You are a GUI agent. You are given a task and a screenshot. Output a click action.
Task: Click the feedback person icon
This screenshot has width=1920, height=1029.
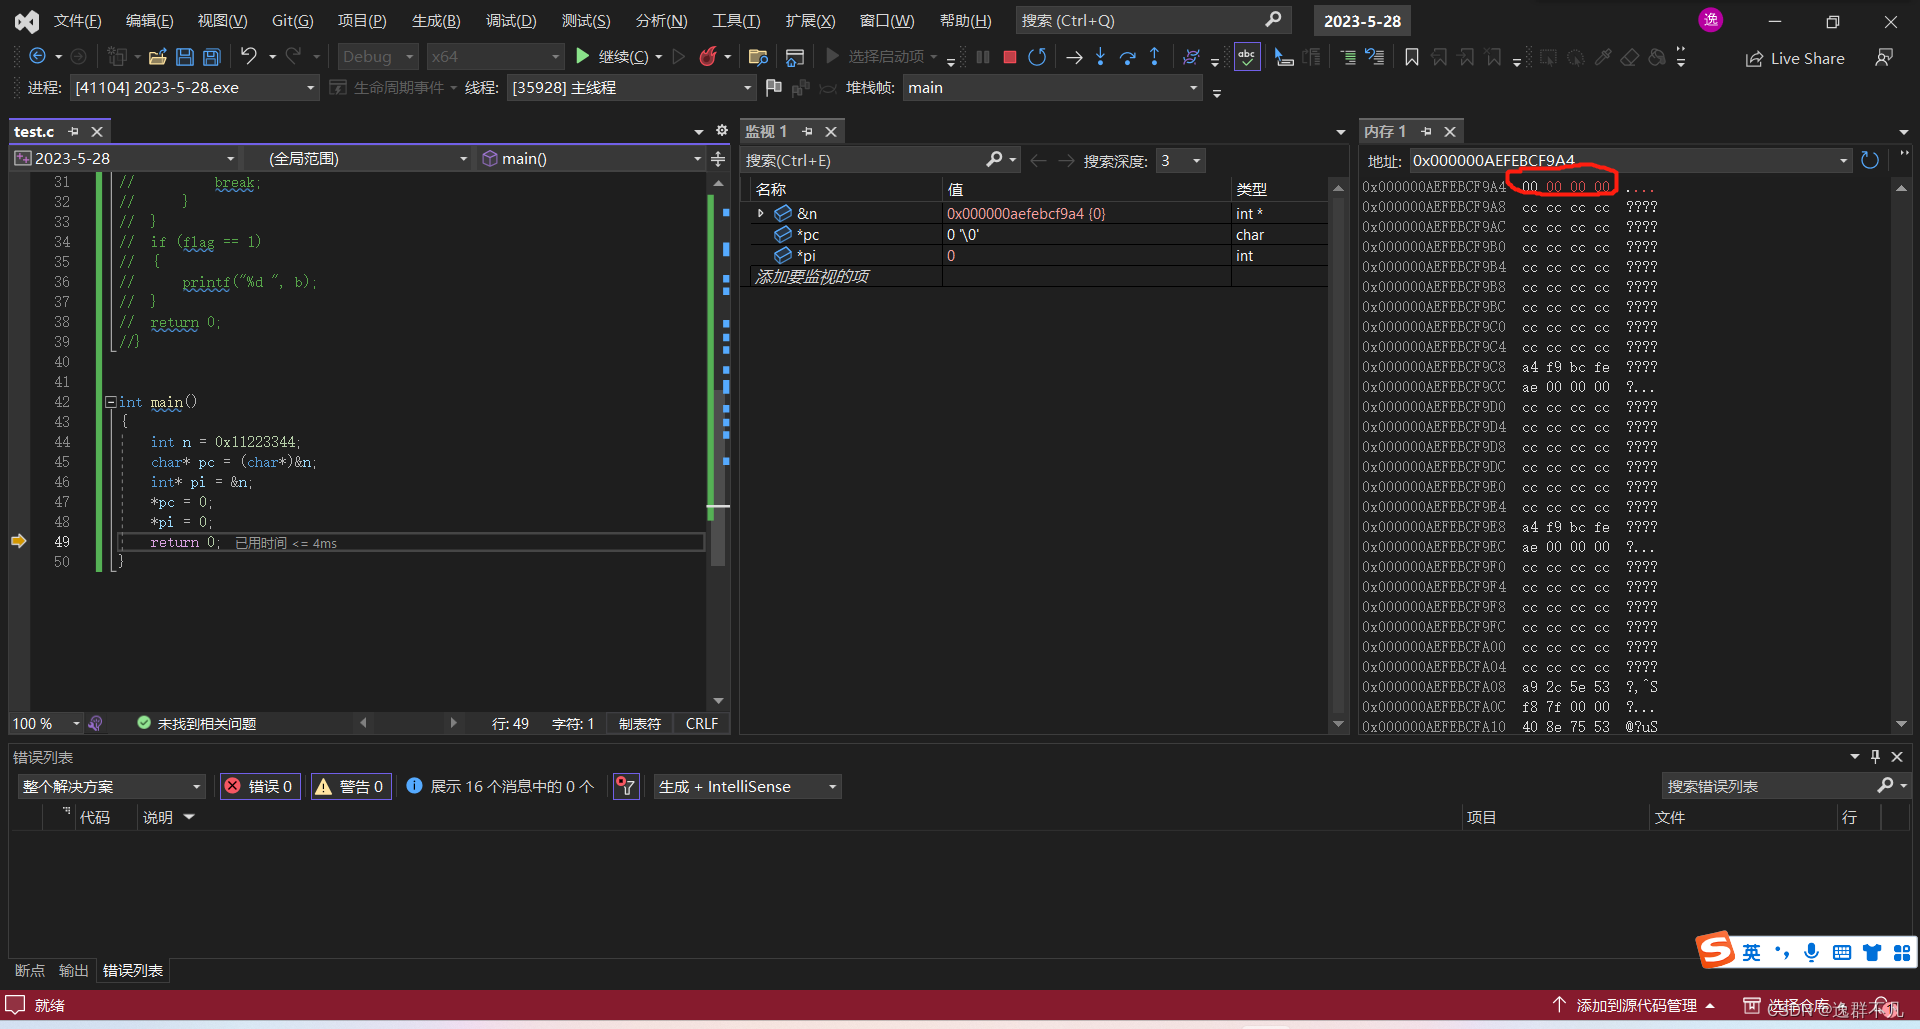click(1884, 58)
